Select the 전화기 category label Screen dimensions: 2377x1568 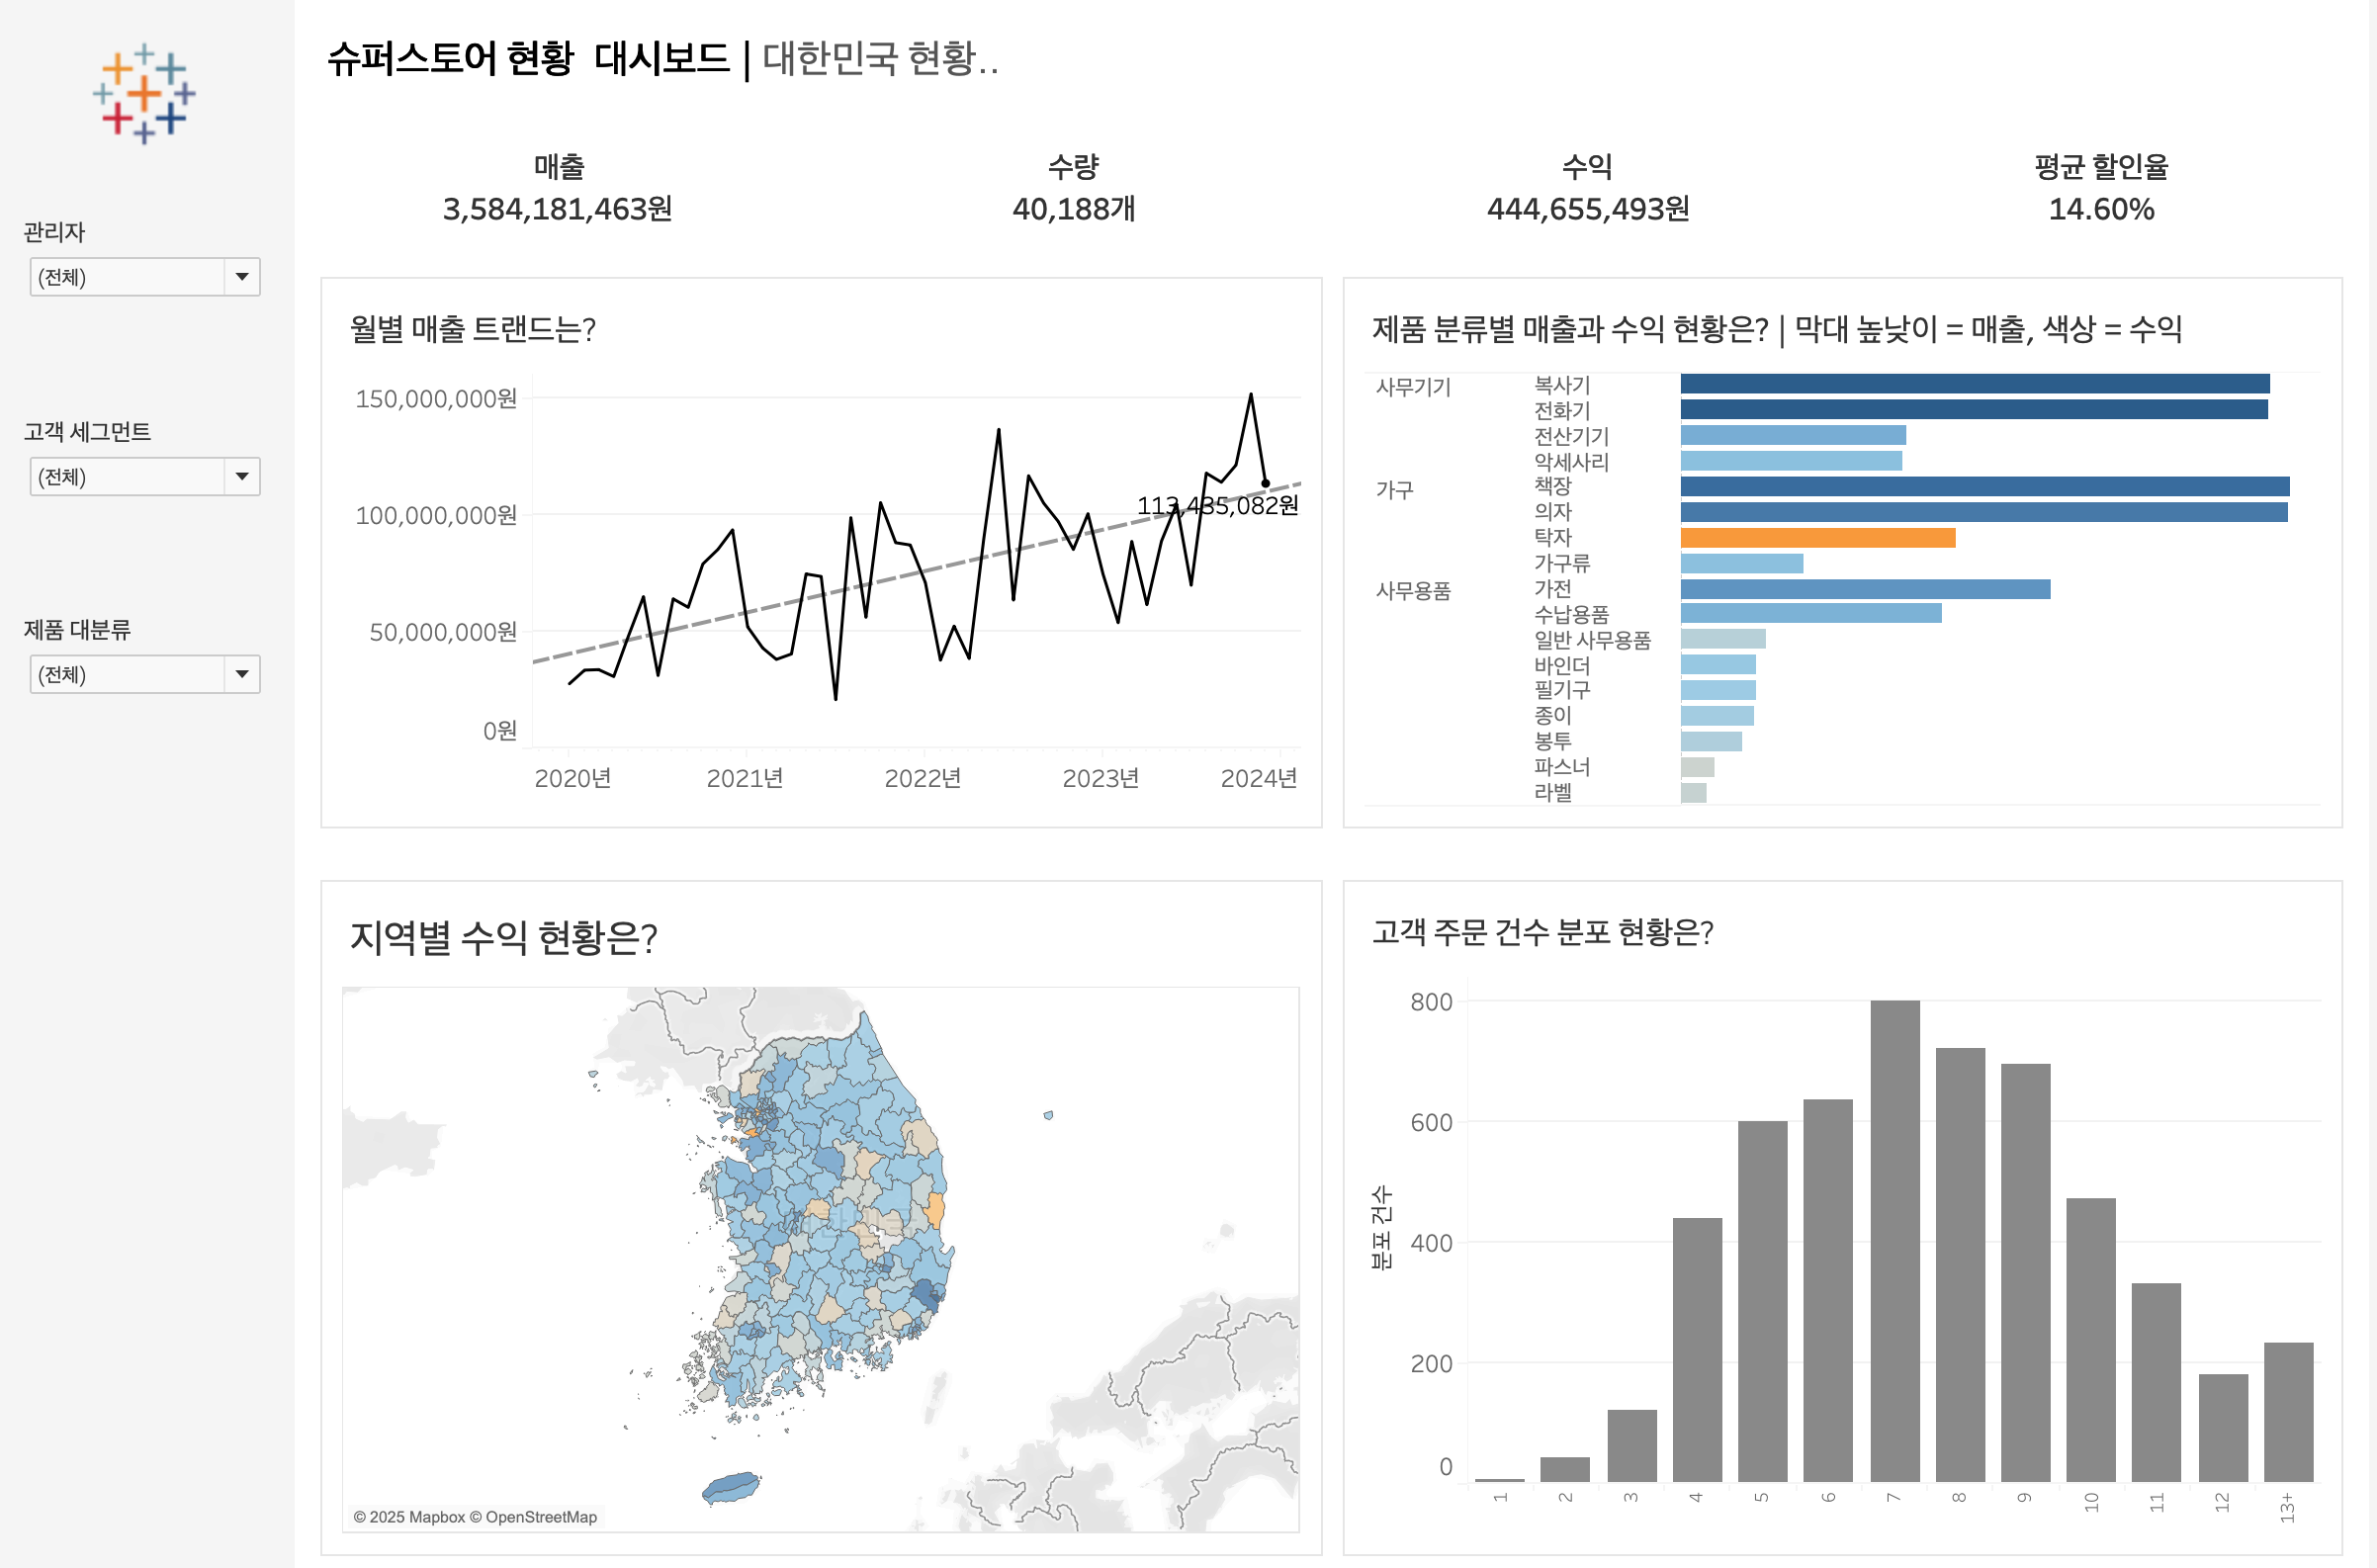pos(1562,410)
